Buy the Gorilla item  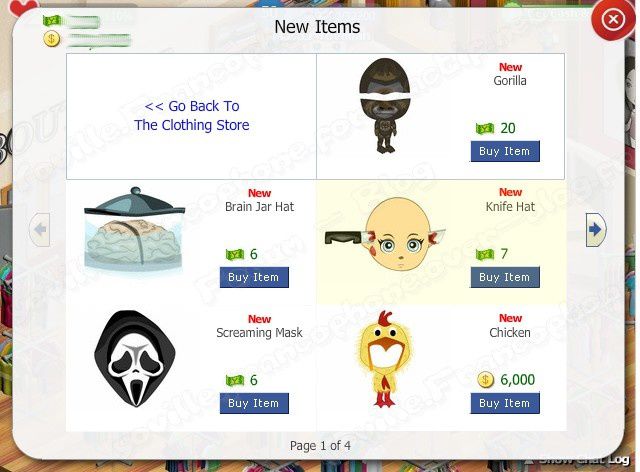505,151
